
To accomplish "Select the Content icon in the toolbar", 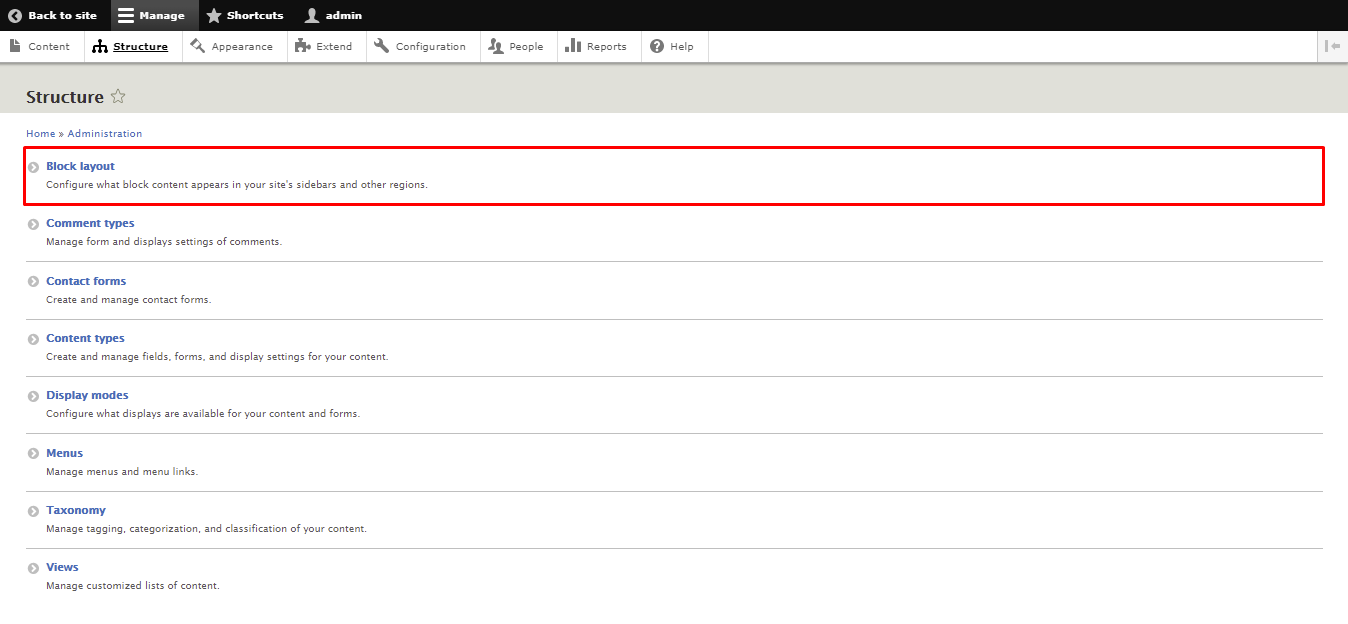I will pyautogui.click(x=14, y=46).
